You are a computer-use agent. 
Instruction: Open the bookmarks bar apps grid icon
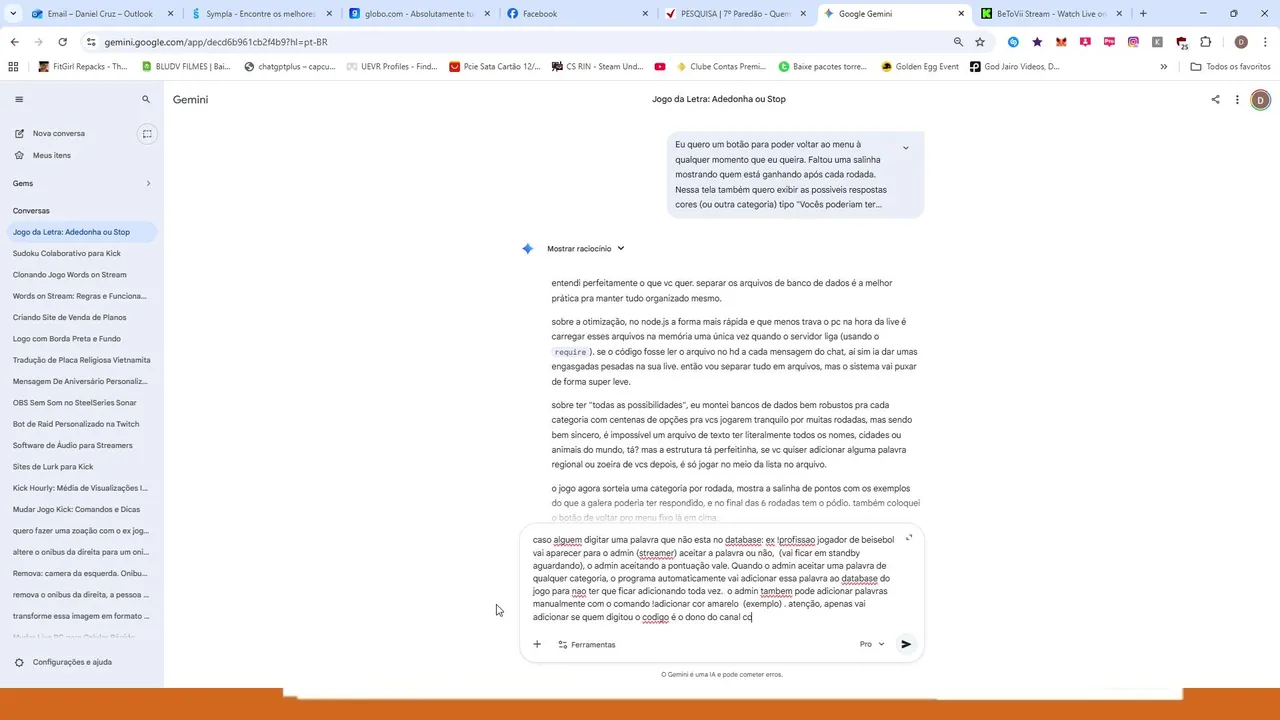tap(13, 67)
